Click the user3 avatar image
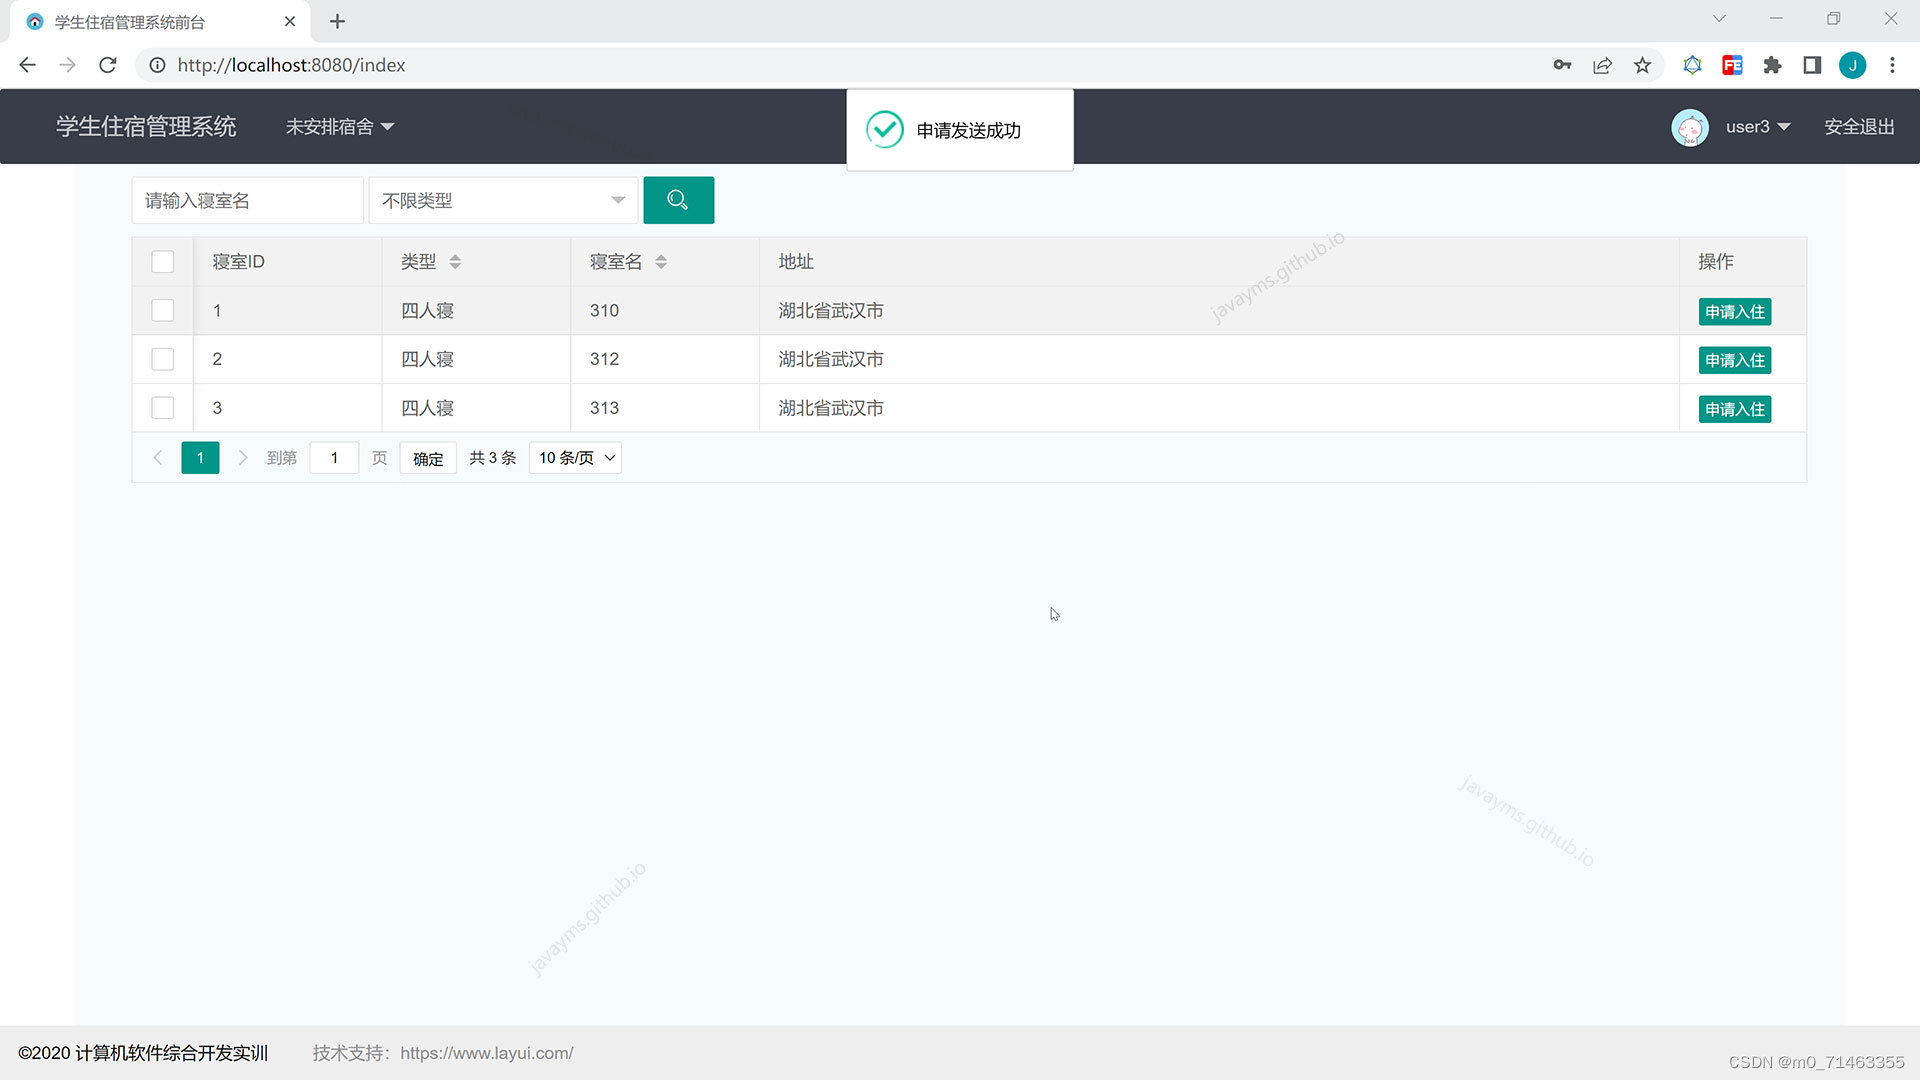The image size is (1920, 1080). (x=1689, y=127)
